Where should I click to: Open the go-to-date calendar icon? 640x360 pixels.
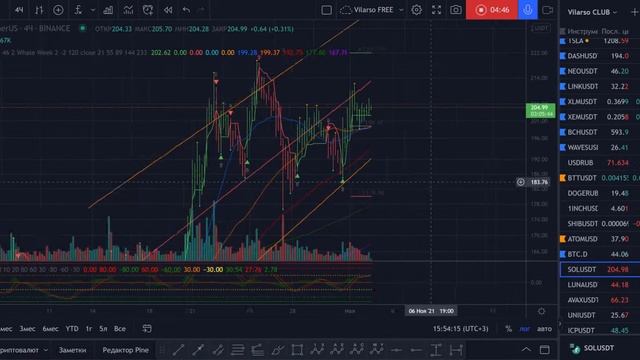coord(147,329)
